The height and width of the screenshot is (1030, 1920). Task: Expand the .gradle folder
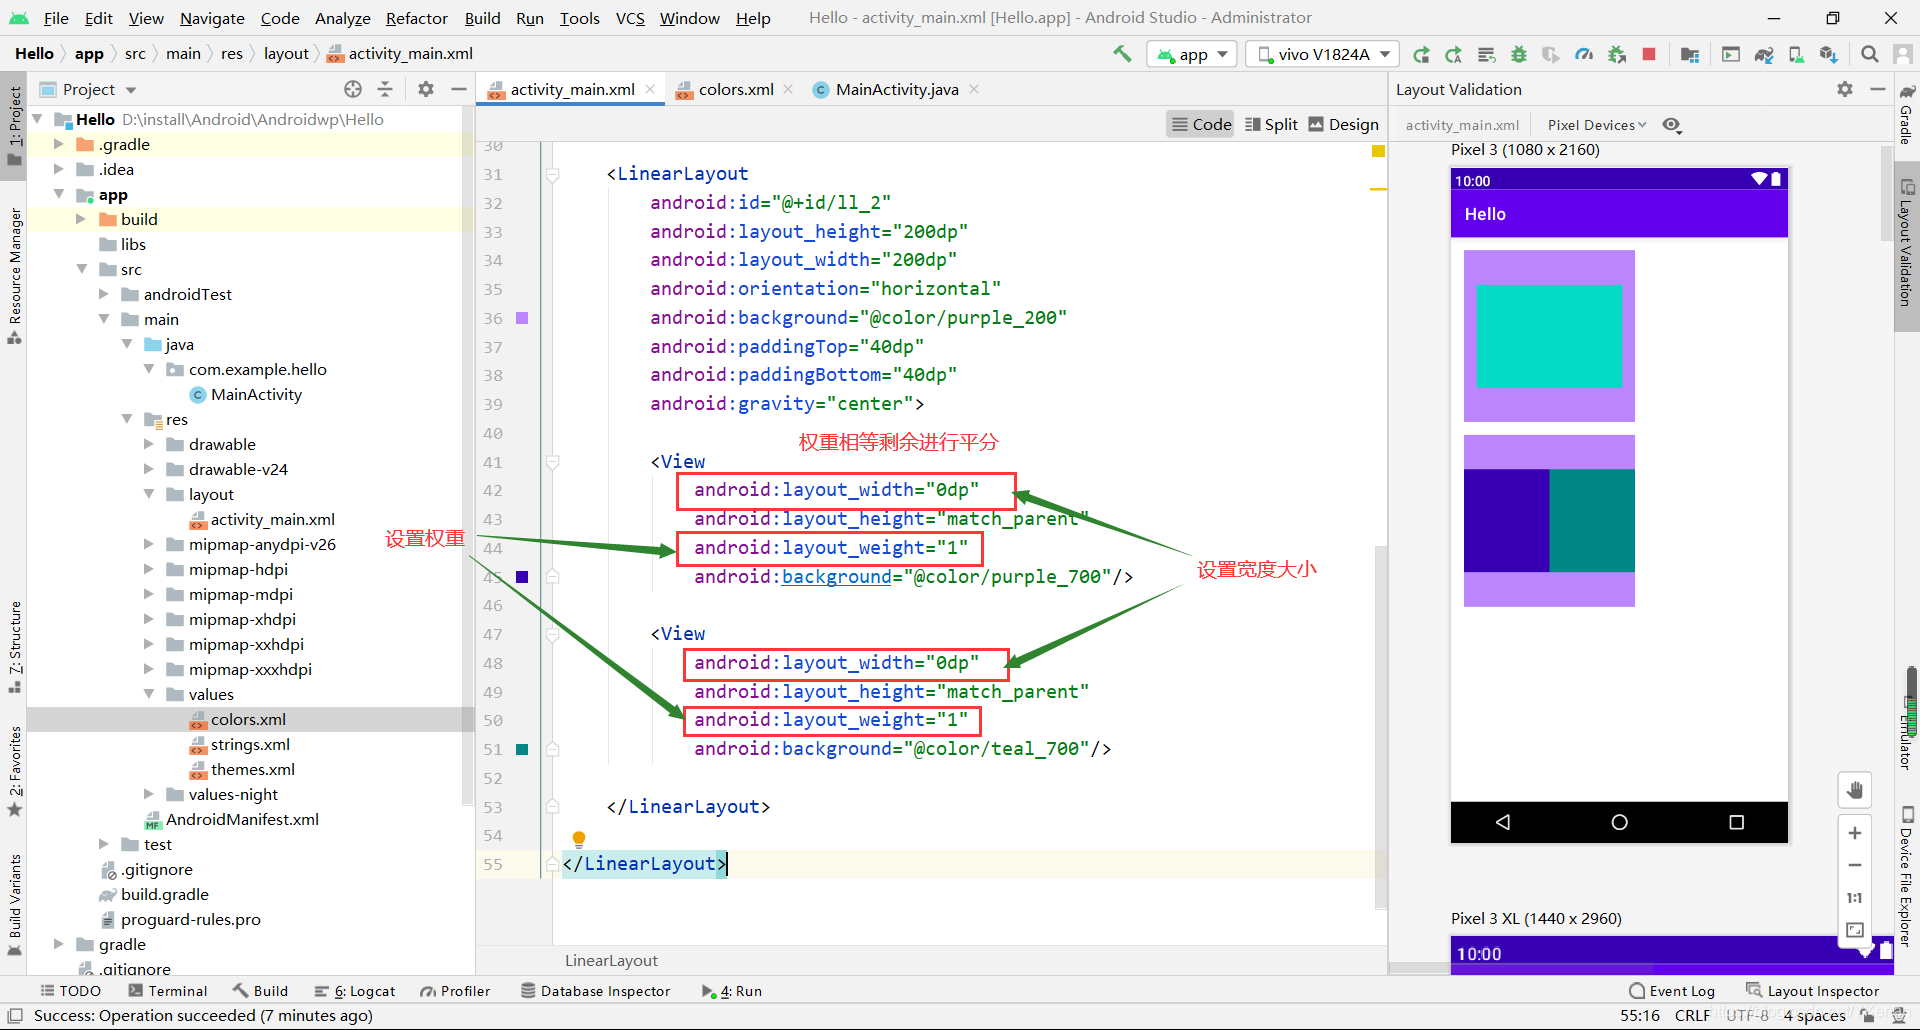58,144
